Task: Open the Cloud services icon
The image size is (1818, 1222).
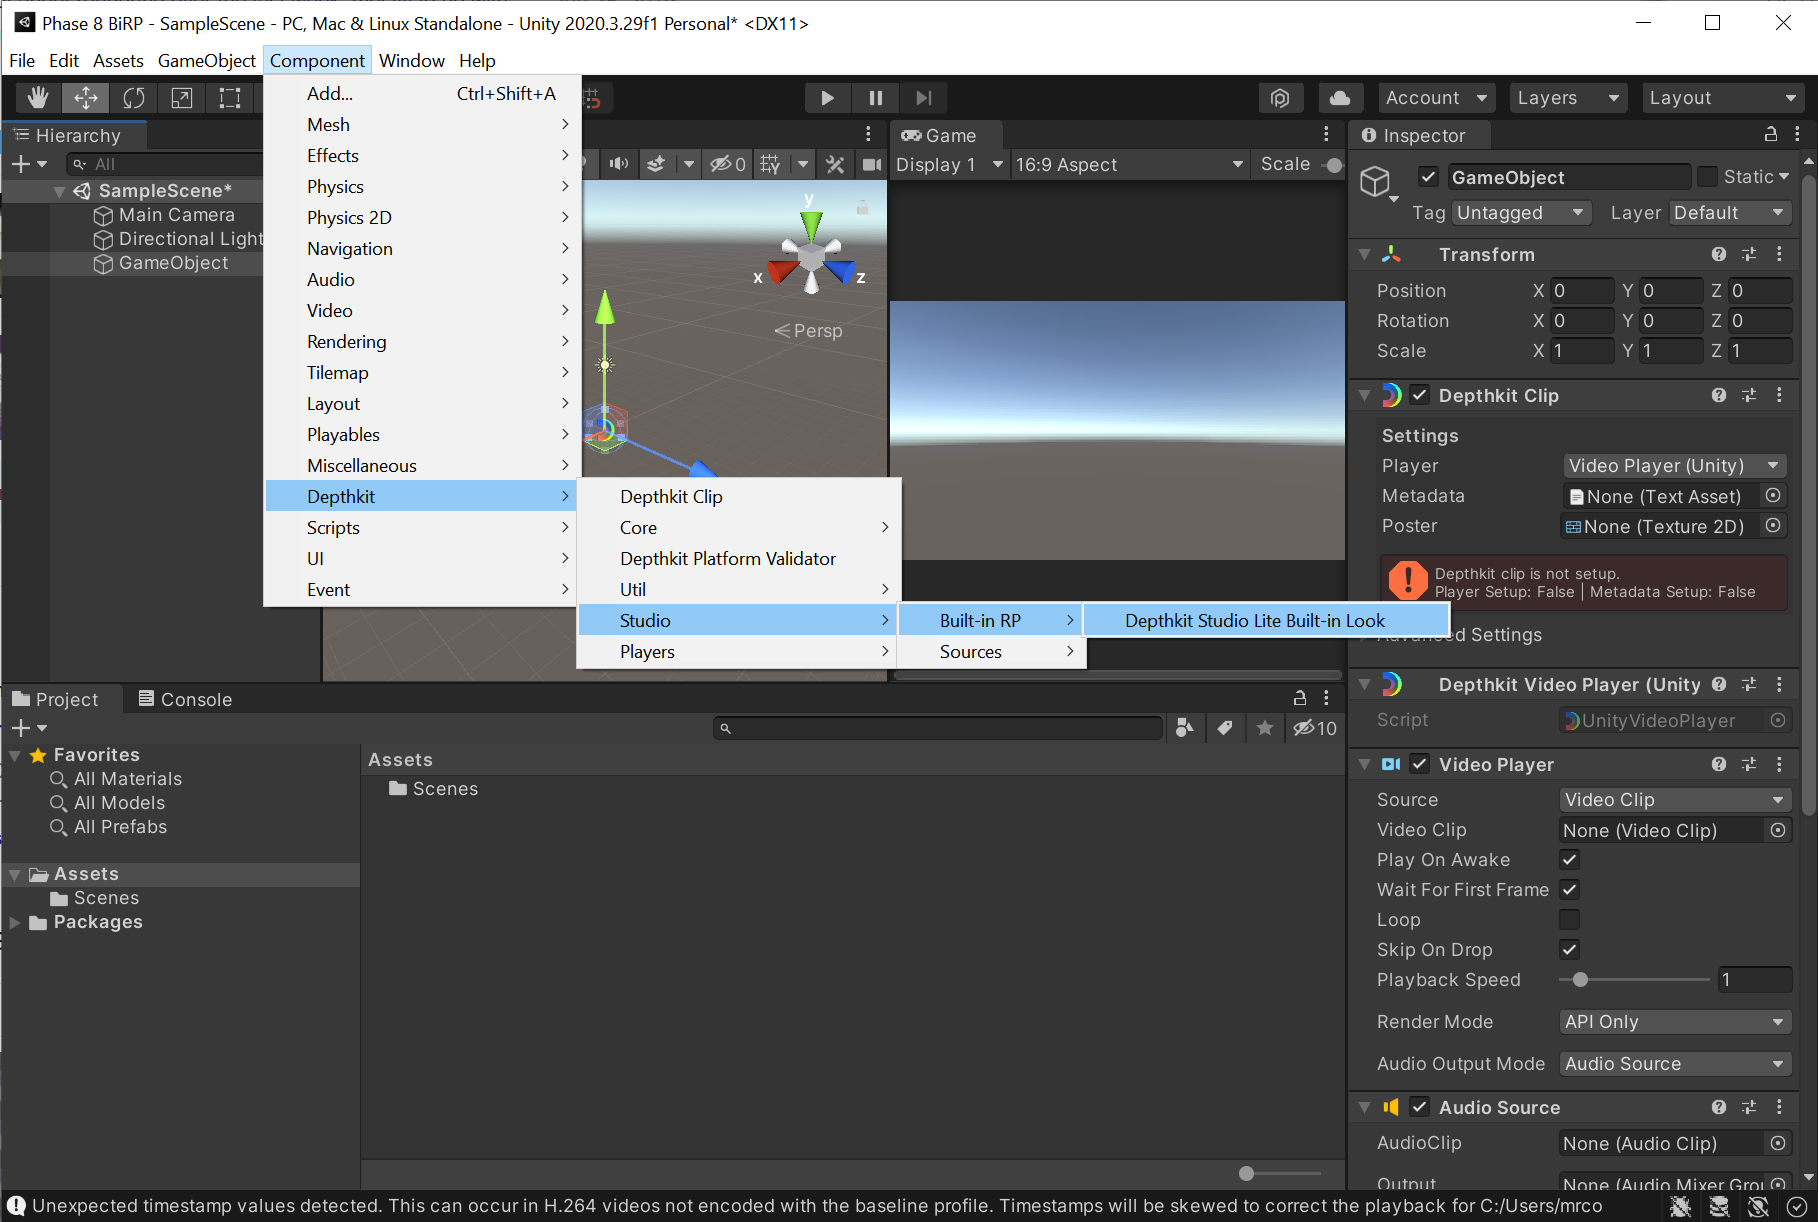Action: [x=1340, y=97]
